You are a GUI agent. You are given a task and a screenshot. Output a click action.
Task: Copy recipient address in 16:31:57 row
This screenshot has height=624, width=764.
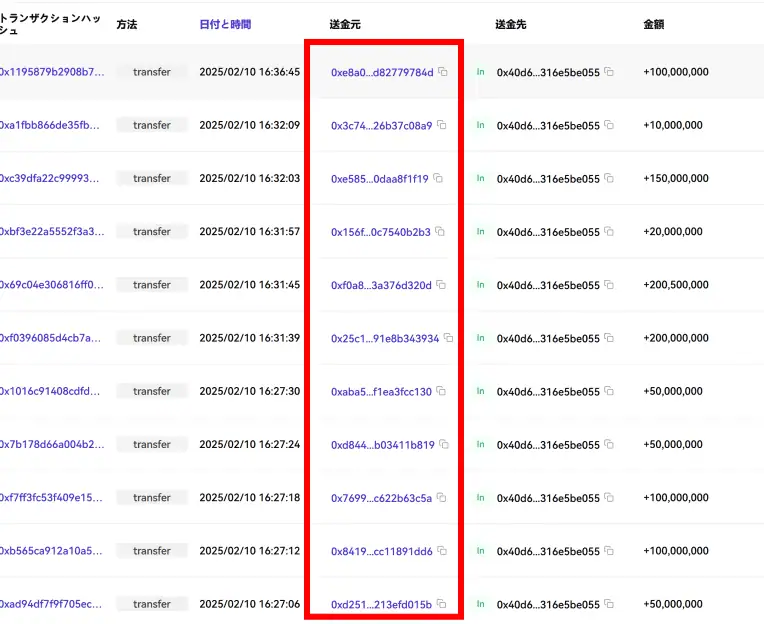click(609, 231)
